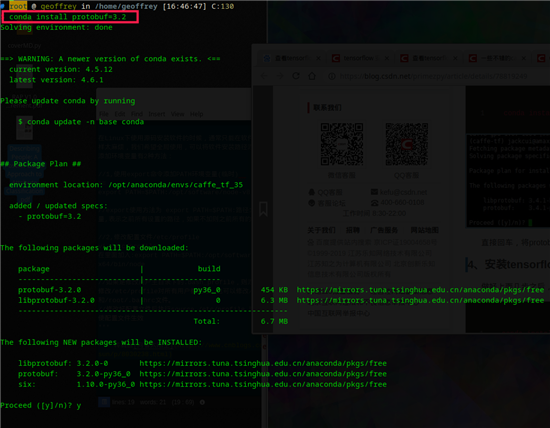The image size is (550, 428).
Task: Open the kefu@csdn.net email link
Action: [x=403, y=192]
